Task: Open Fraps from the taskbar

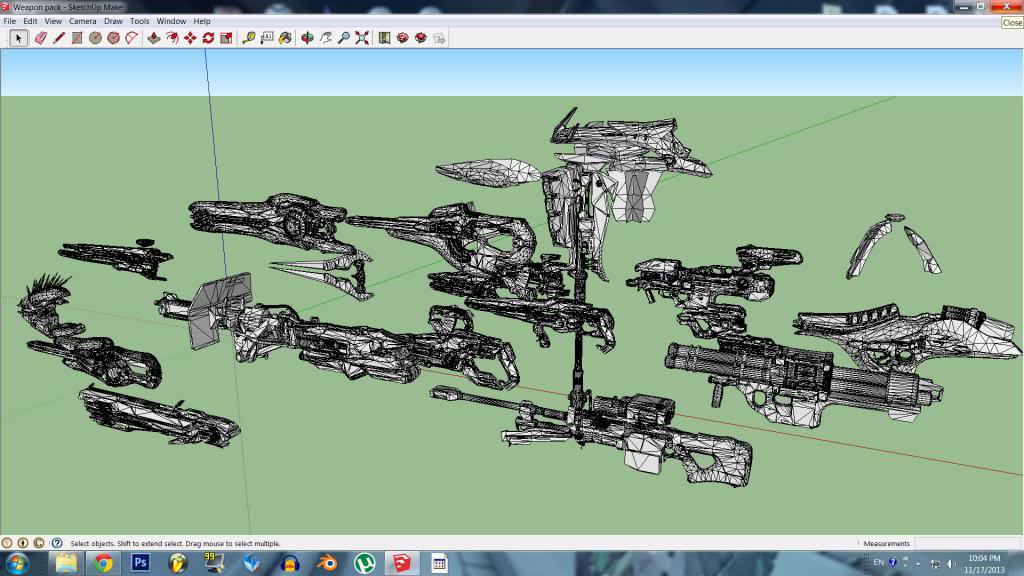Action: (214, 563)
